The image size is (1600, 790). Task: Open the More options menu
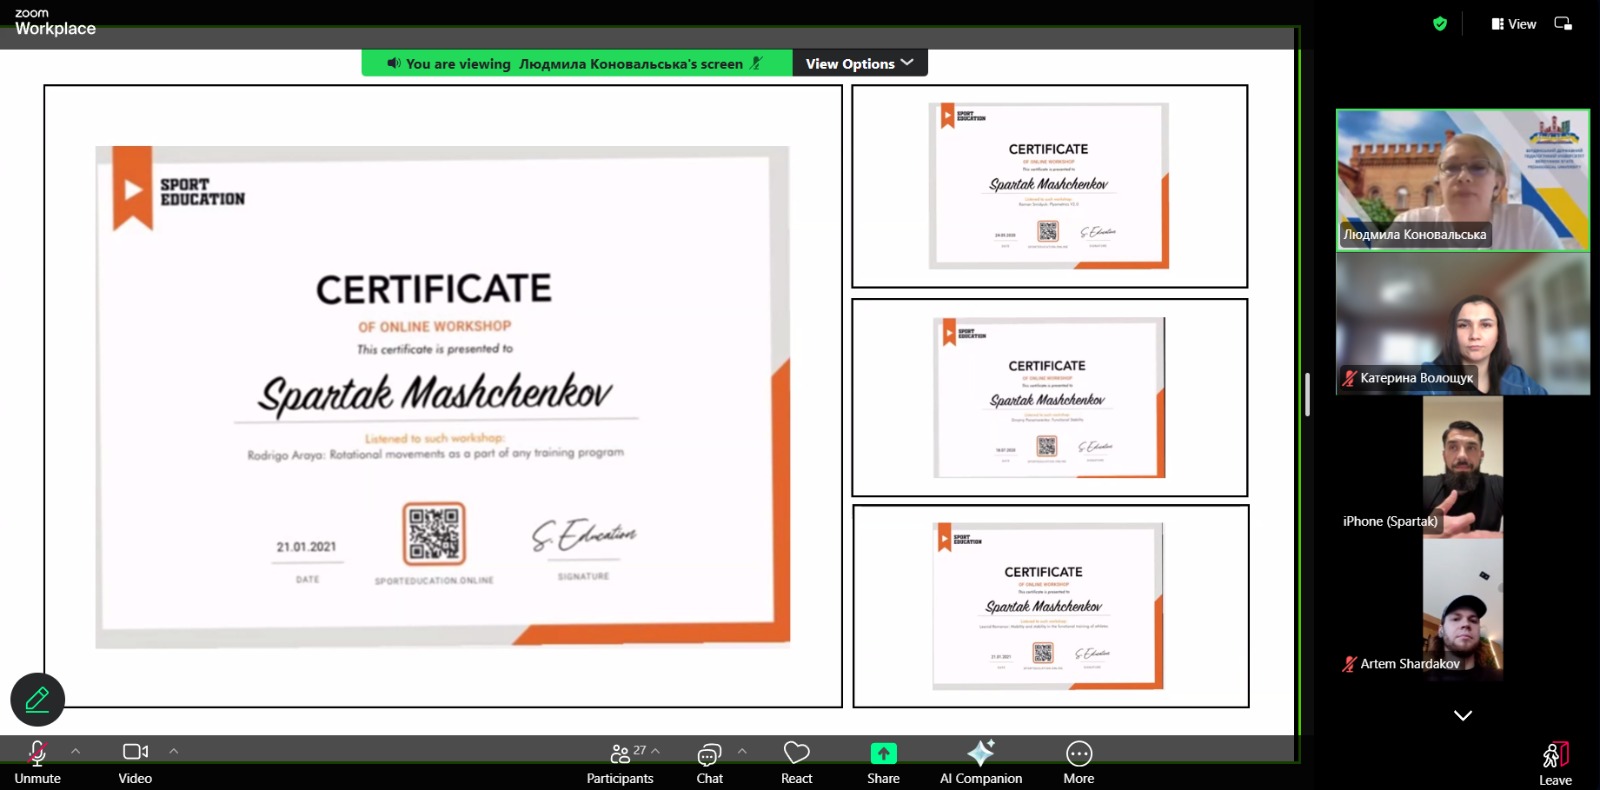click(x=1078, y=753)
